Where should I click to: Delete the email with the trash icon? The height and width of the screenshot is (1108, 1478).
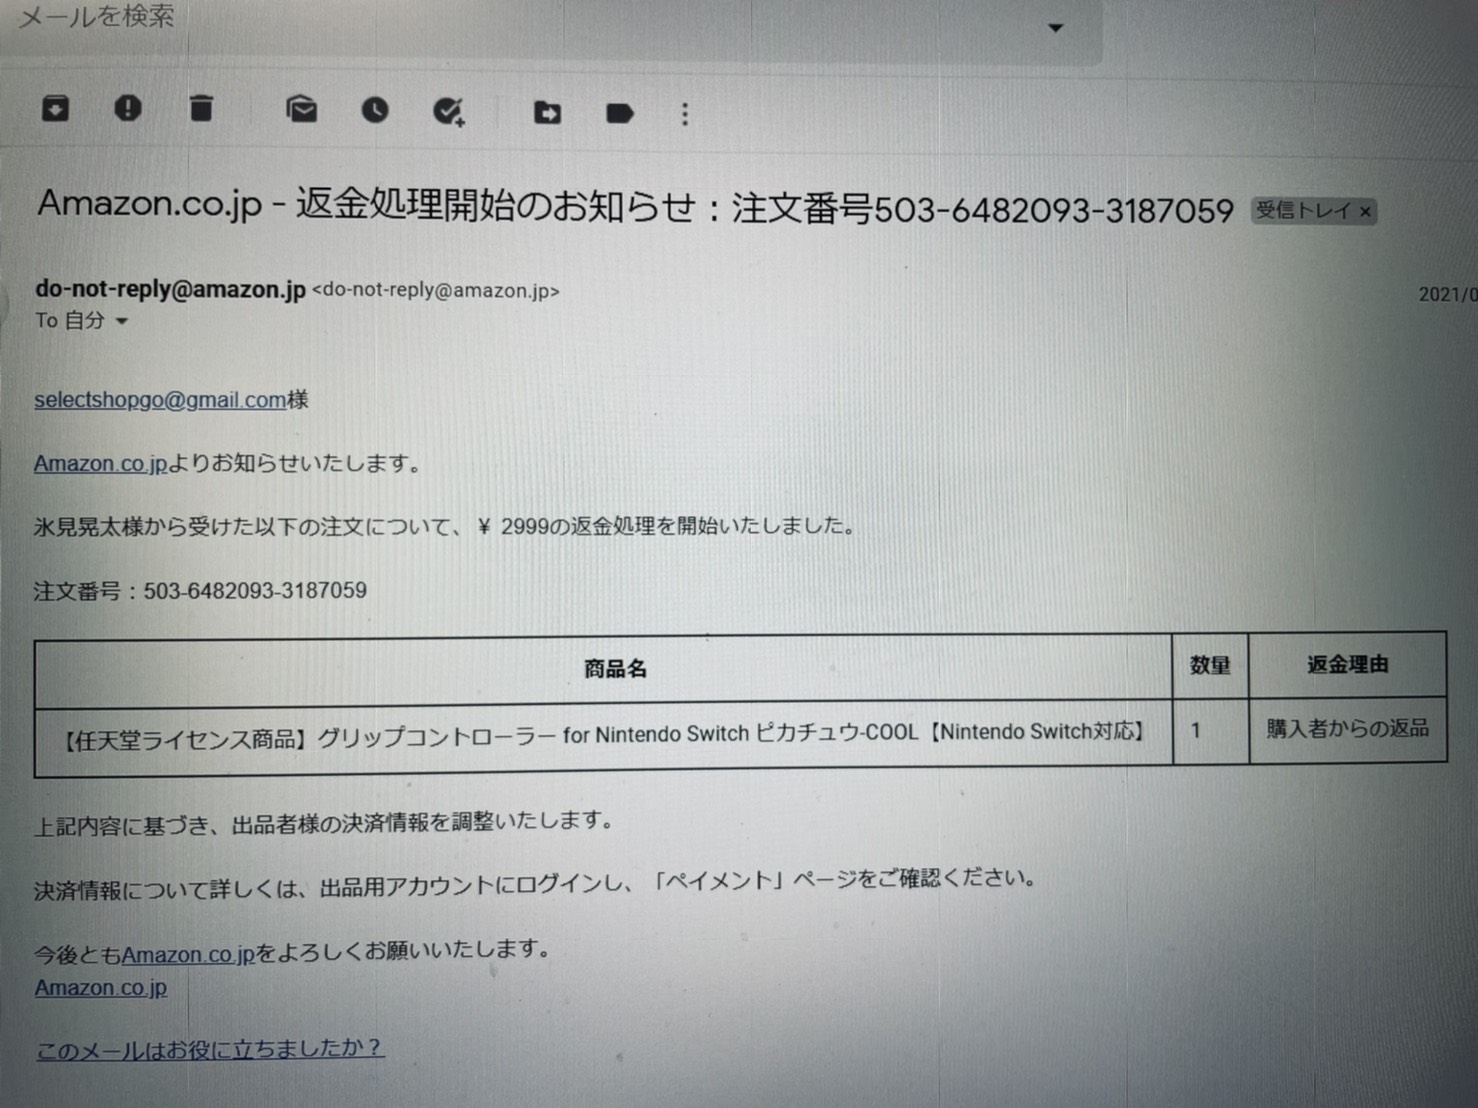[201, 107]
